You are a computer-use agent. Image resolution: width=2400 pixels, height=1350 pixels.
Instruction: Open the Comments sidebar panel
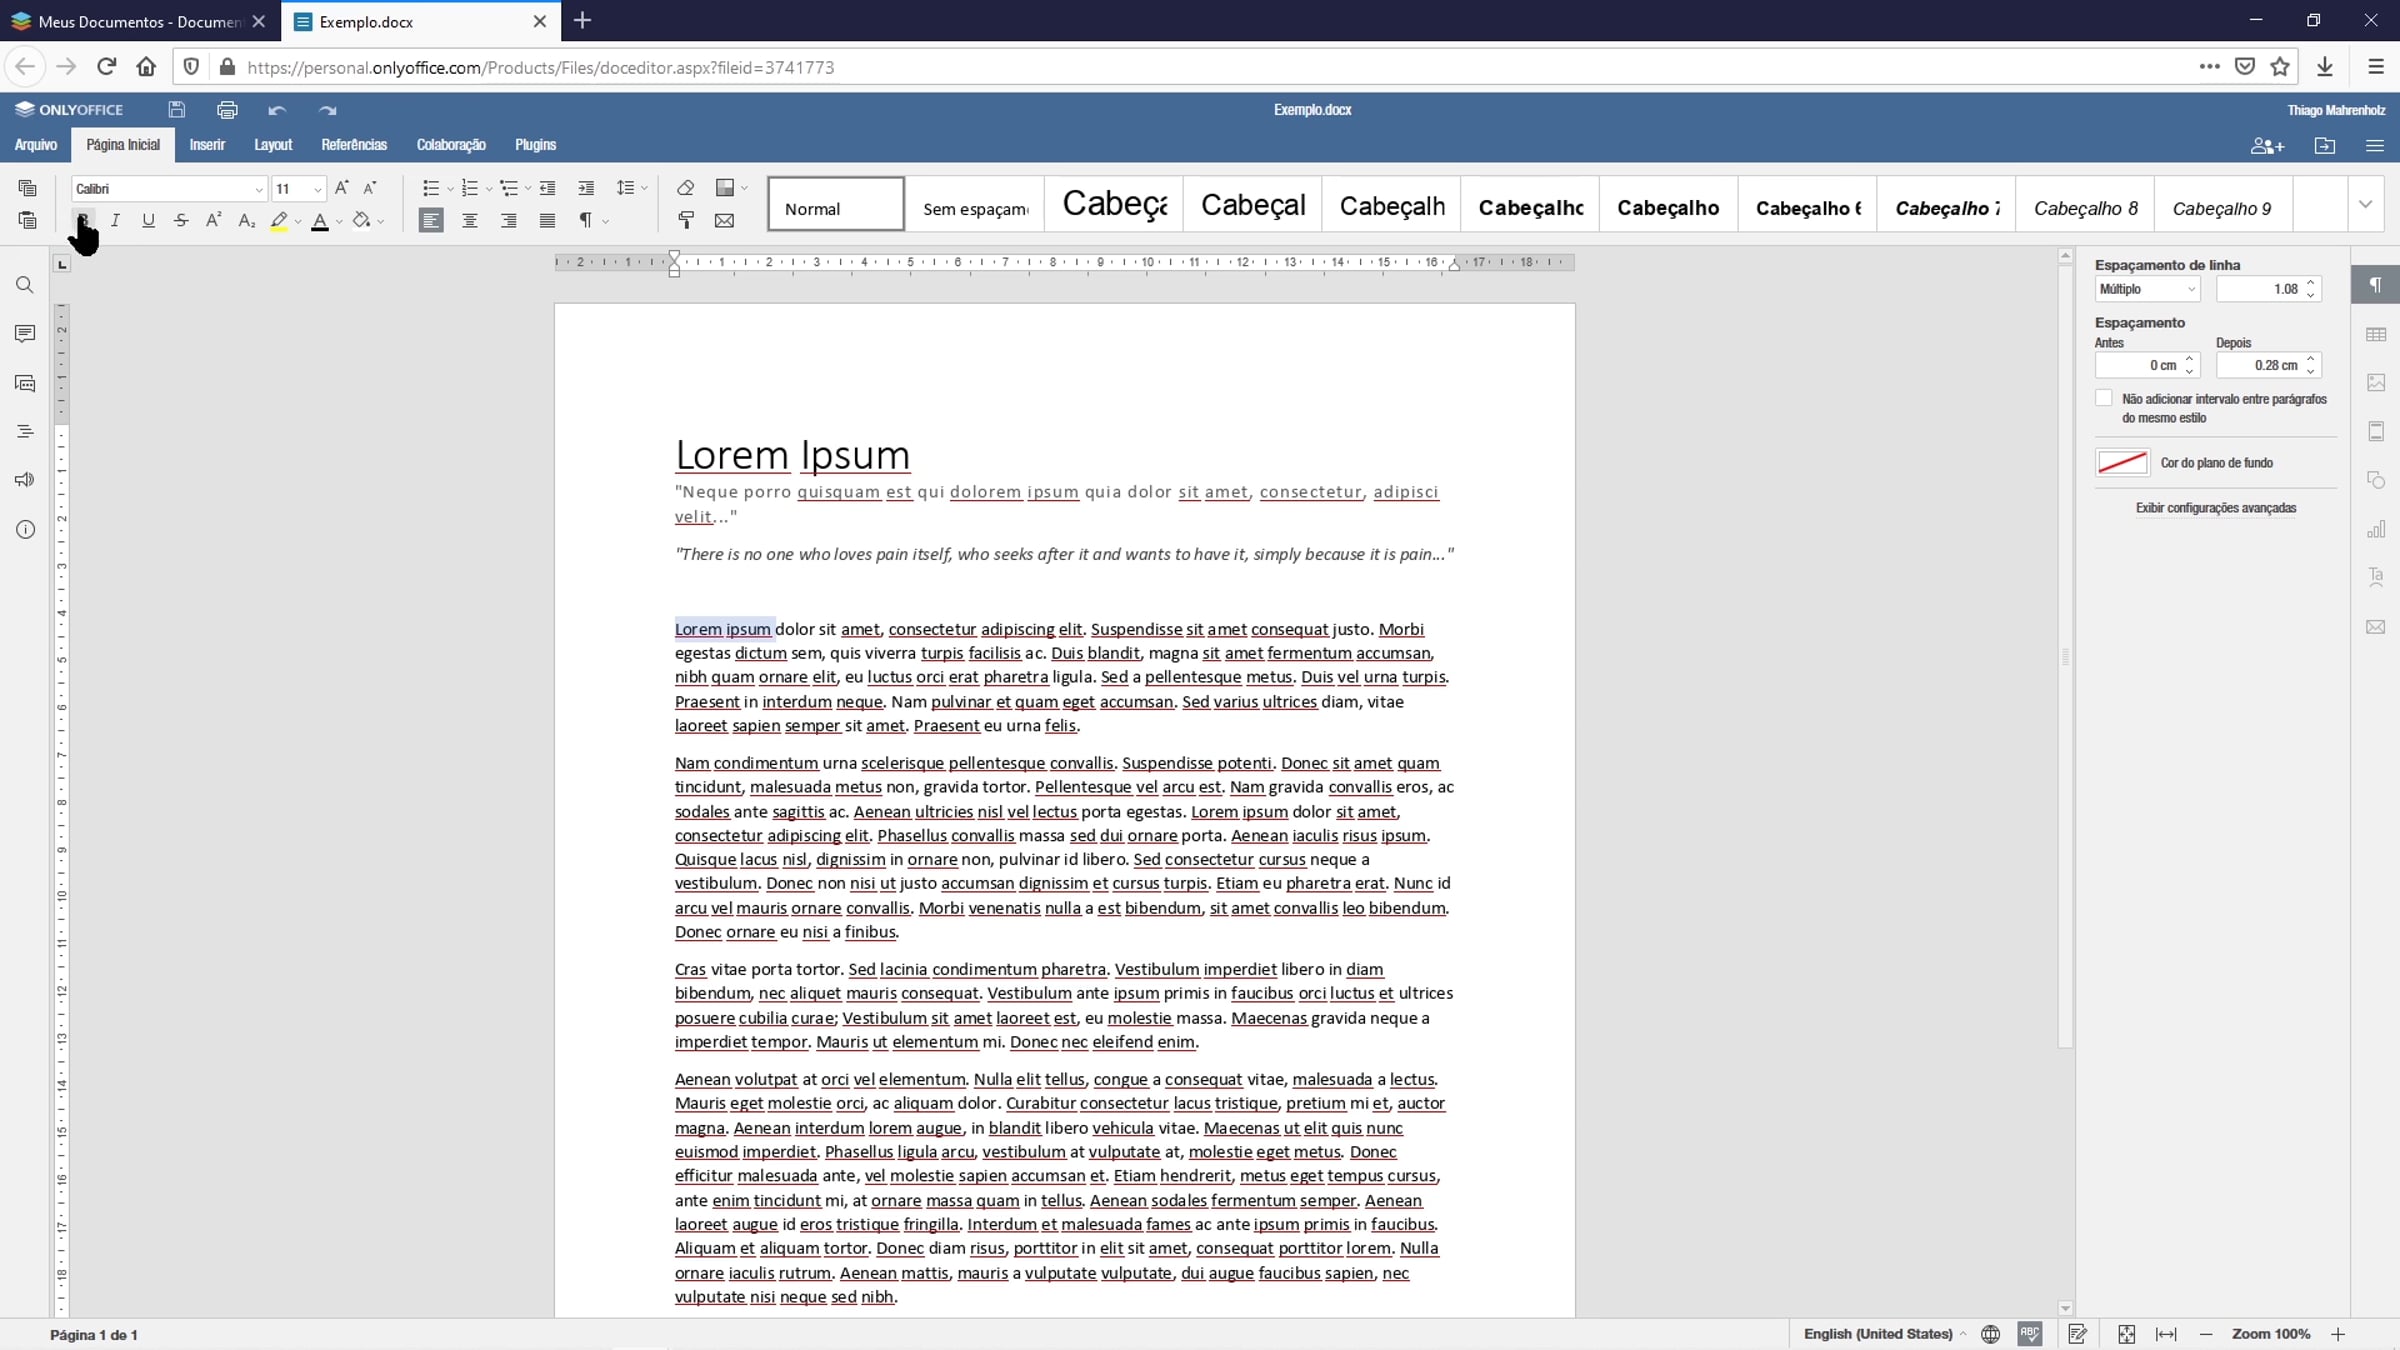tap(25, 334)
